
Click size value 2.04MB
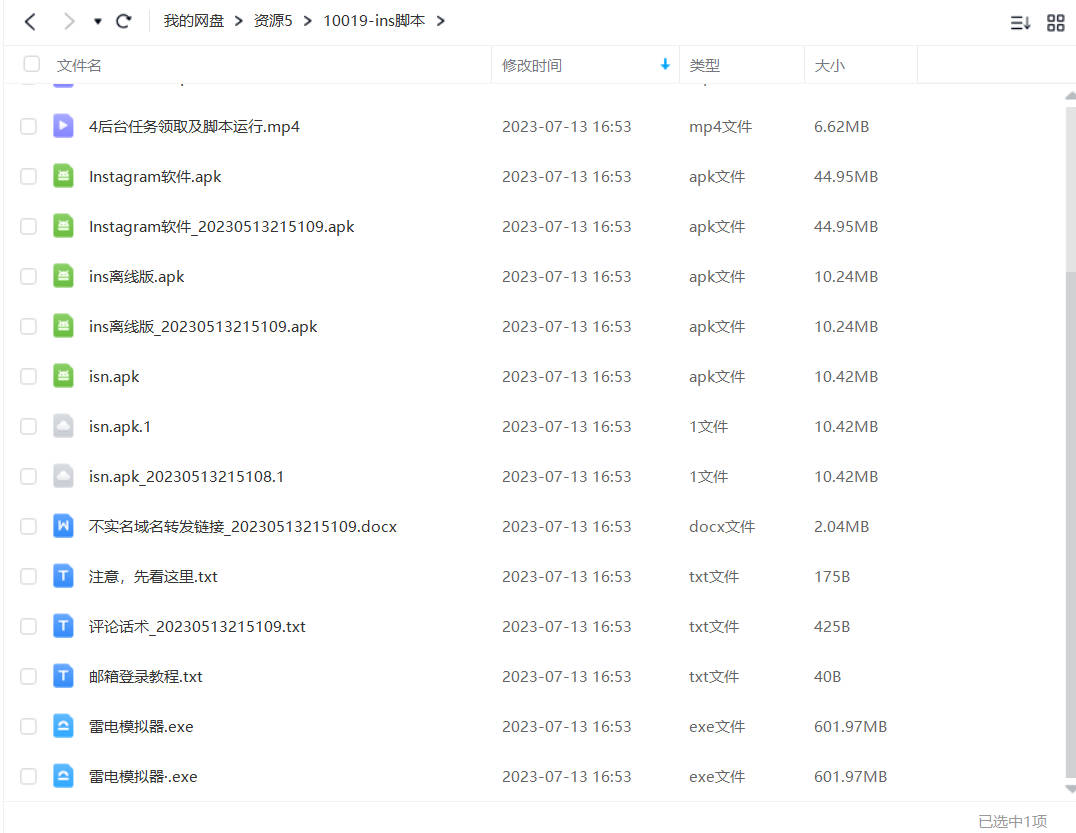[x=841, y=527]
